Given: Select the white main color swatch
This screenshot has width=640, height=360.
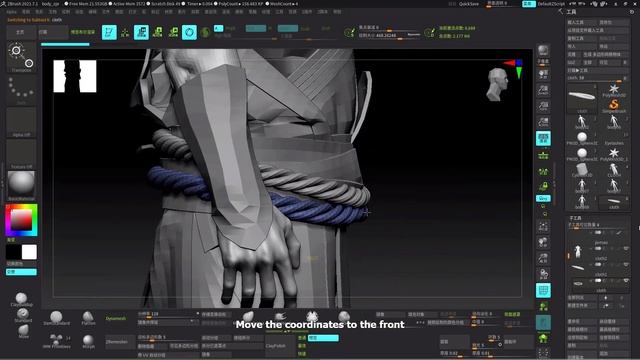Looking at the screenshot, I should [x=29, y=252].
